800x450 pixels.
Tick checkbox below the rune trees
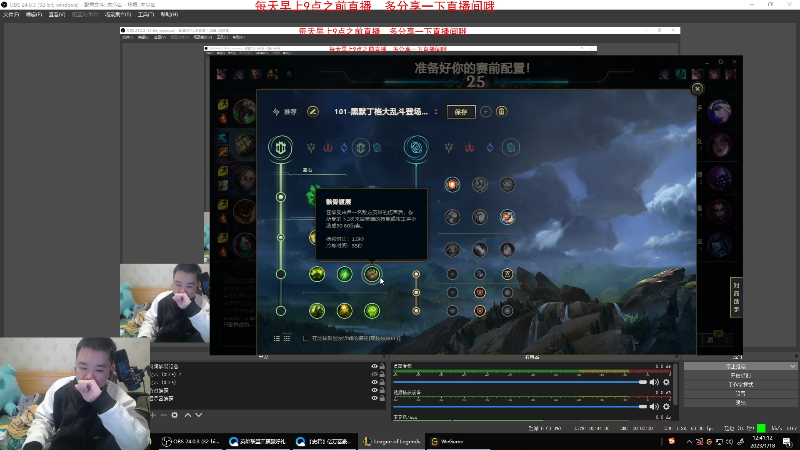(306, 338)
